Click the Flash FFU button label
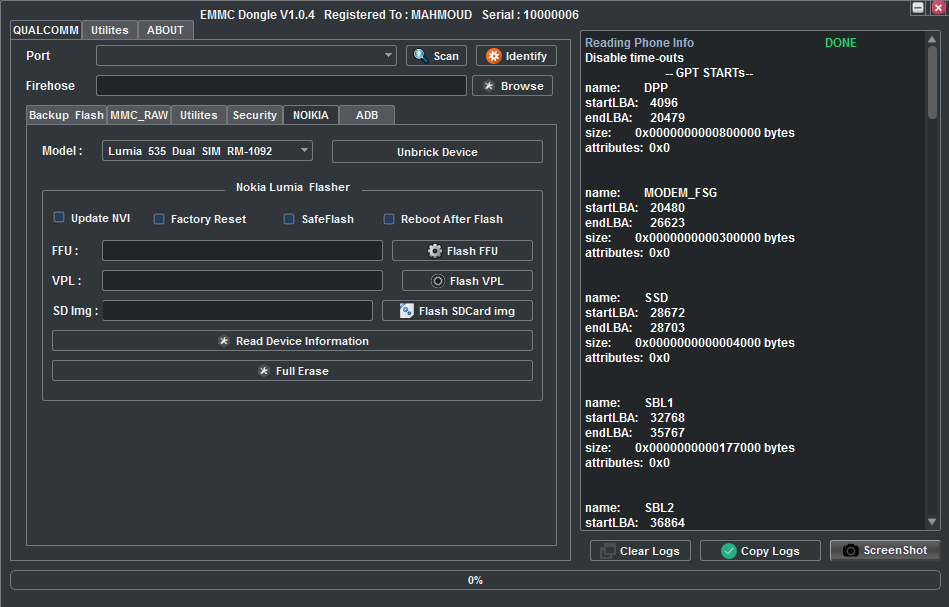 (x=472, y=251)
